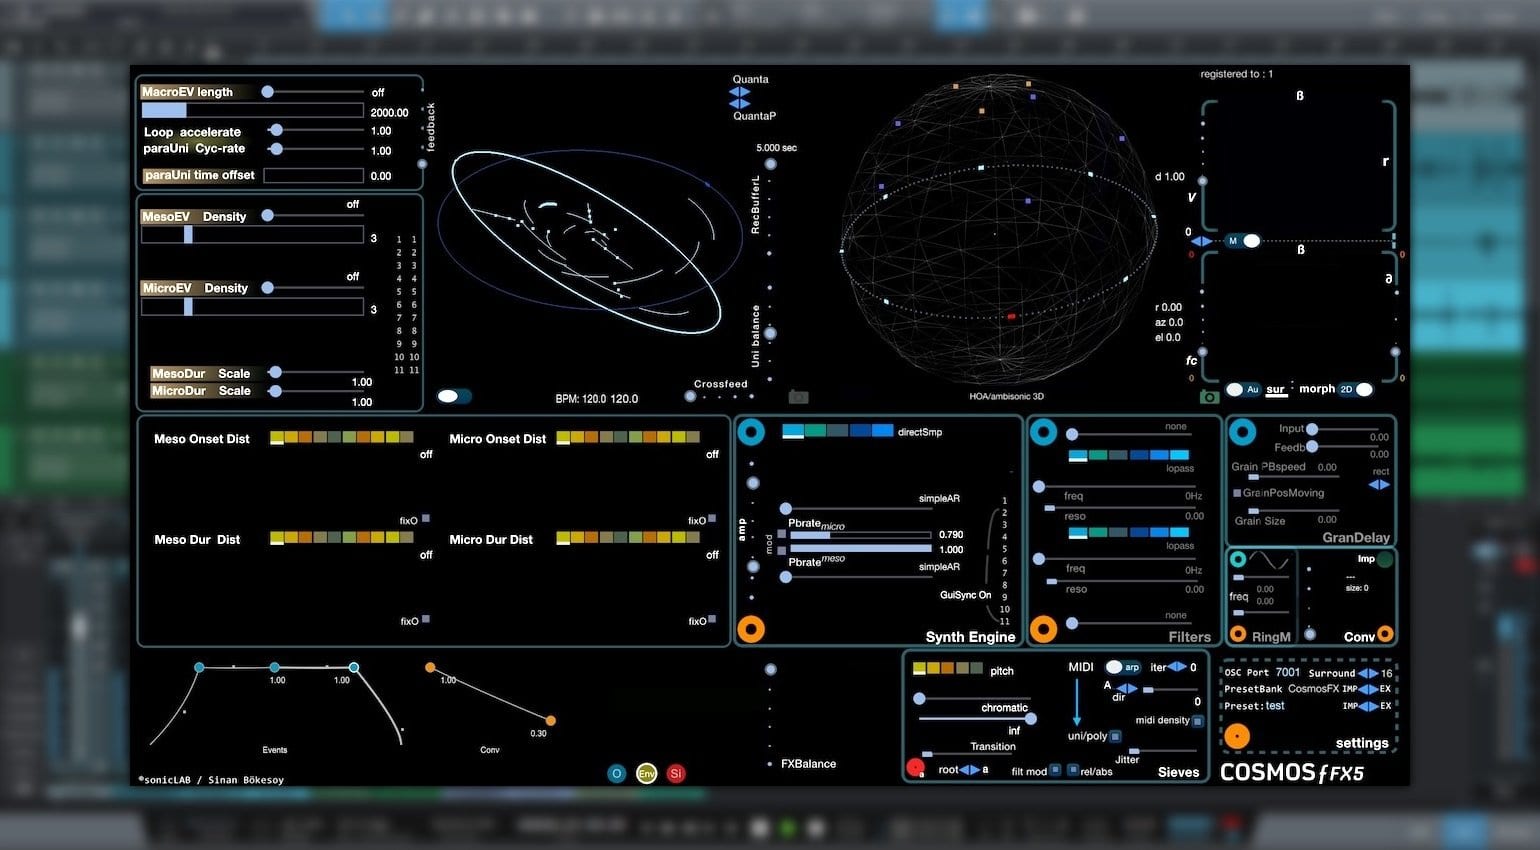Viewport: 1540px width, 850px height.
Task: Click the OSC Port 7001 value
Action: [1287, 672]
